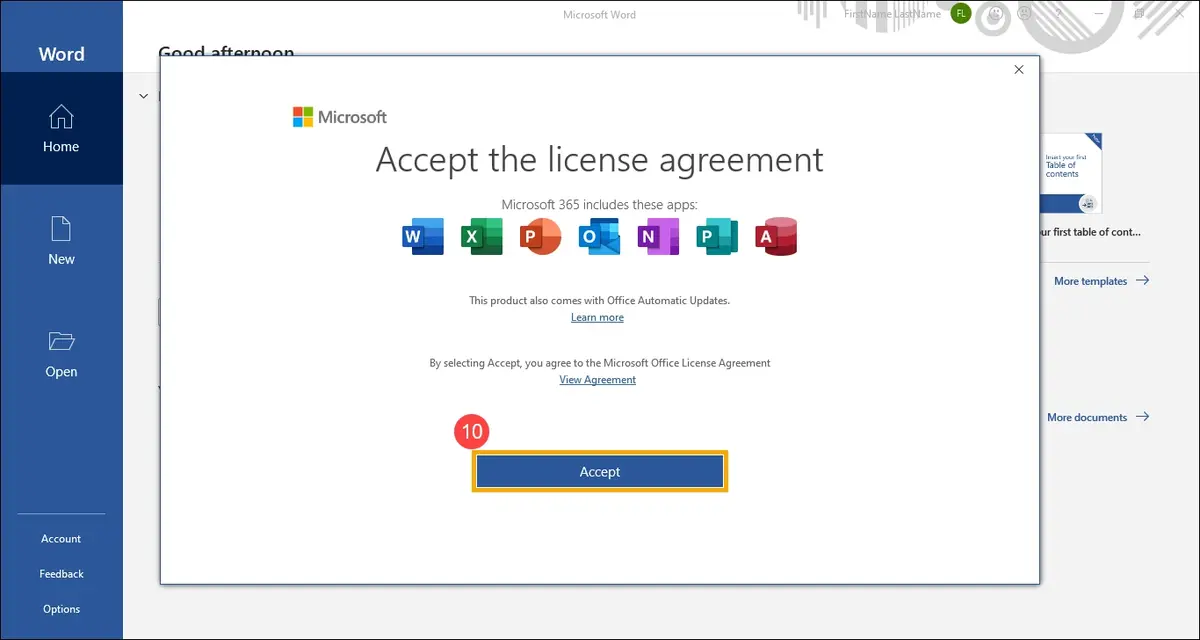Collapse the section chevron below Good afternoon

click(x=143, y=96)
